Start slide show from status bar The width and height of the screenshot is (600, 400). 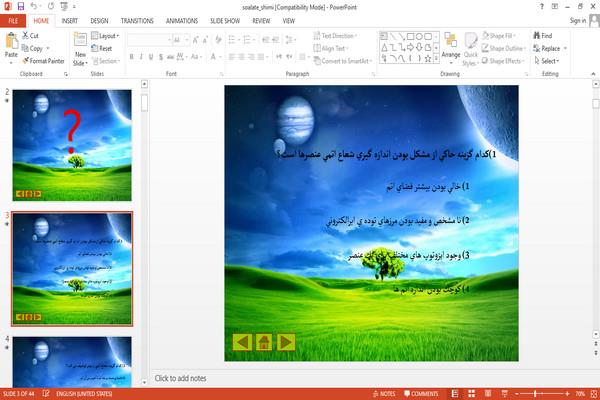pos(505,393)
